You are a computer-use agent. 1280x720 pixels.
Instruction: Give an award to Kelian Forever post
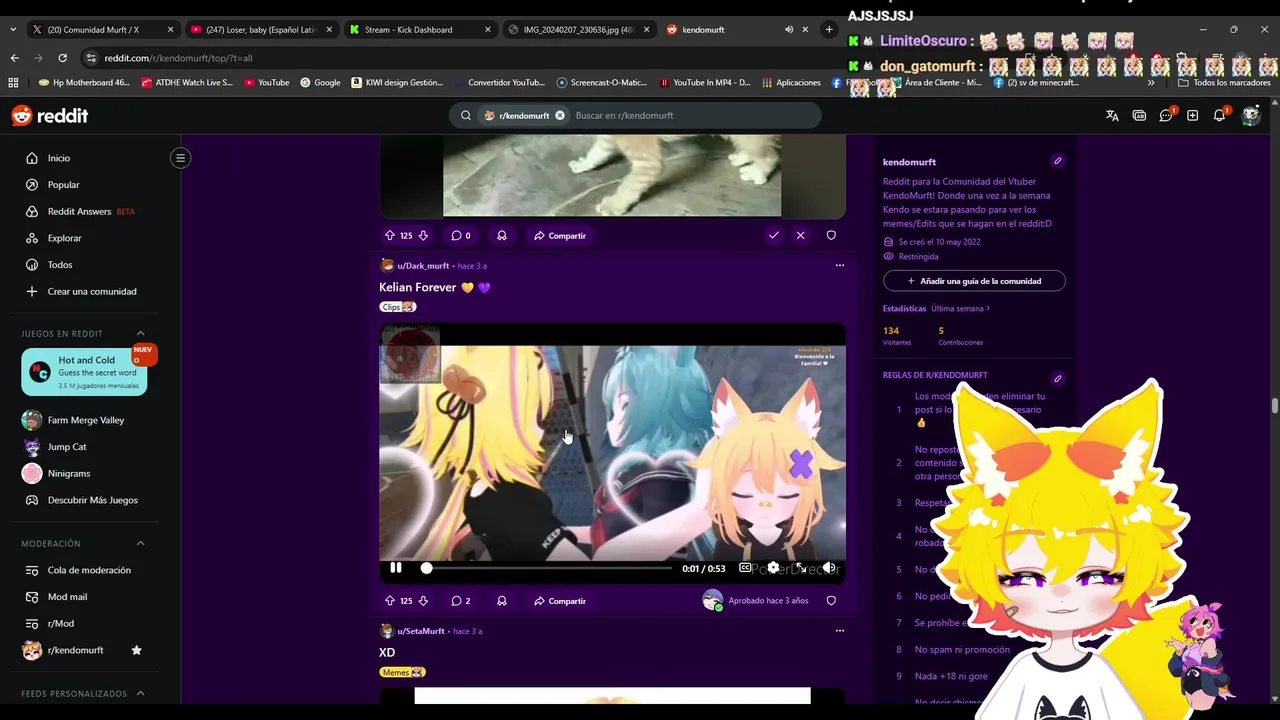pos(502,601)
